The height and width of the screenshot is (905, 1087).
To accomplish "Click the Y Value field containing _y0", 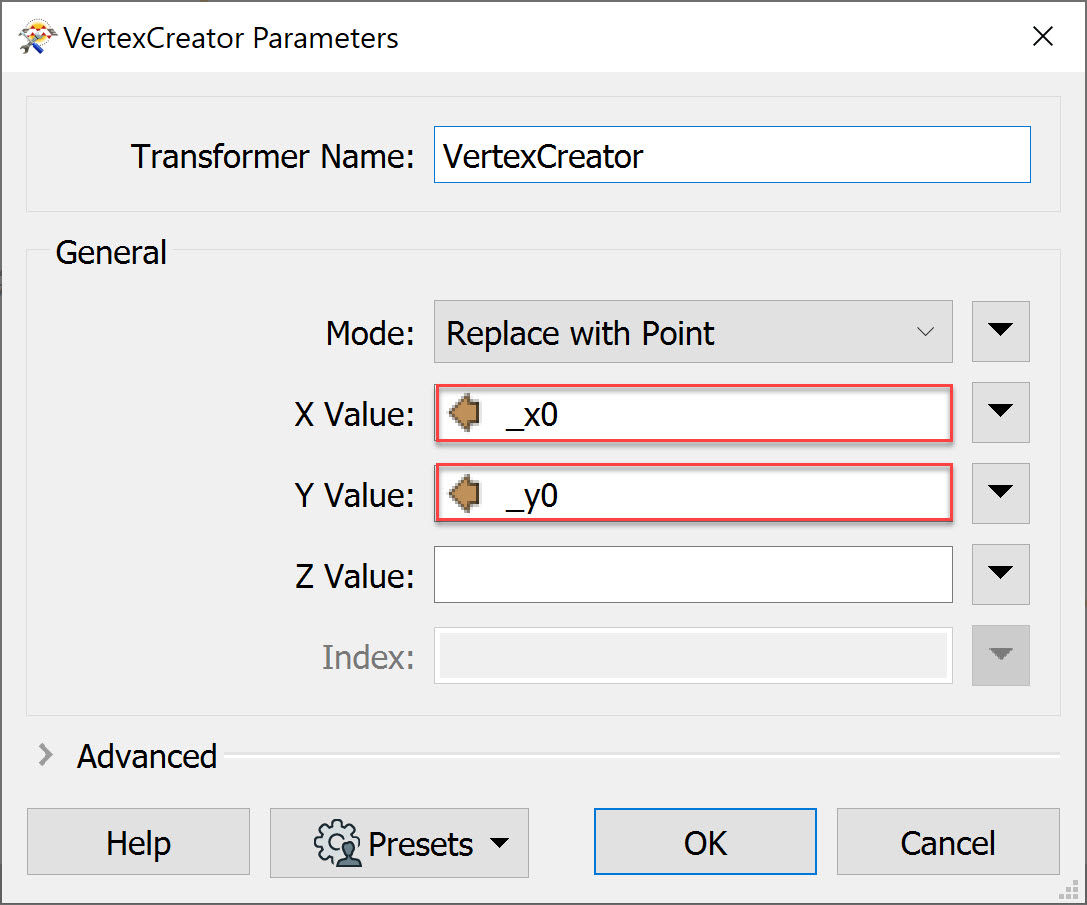I will [693, 494].
